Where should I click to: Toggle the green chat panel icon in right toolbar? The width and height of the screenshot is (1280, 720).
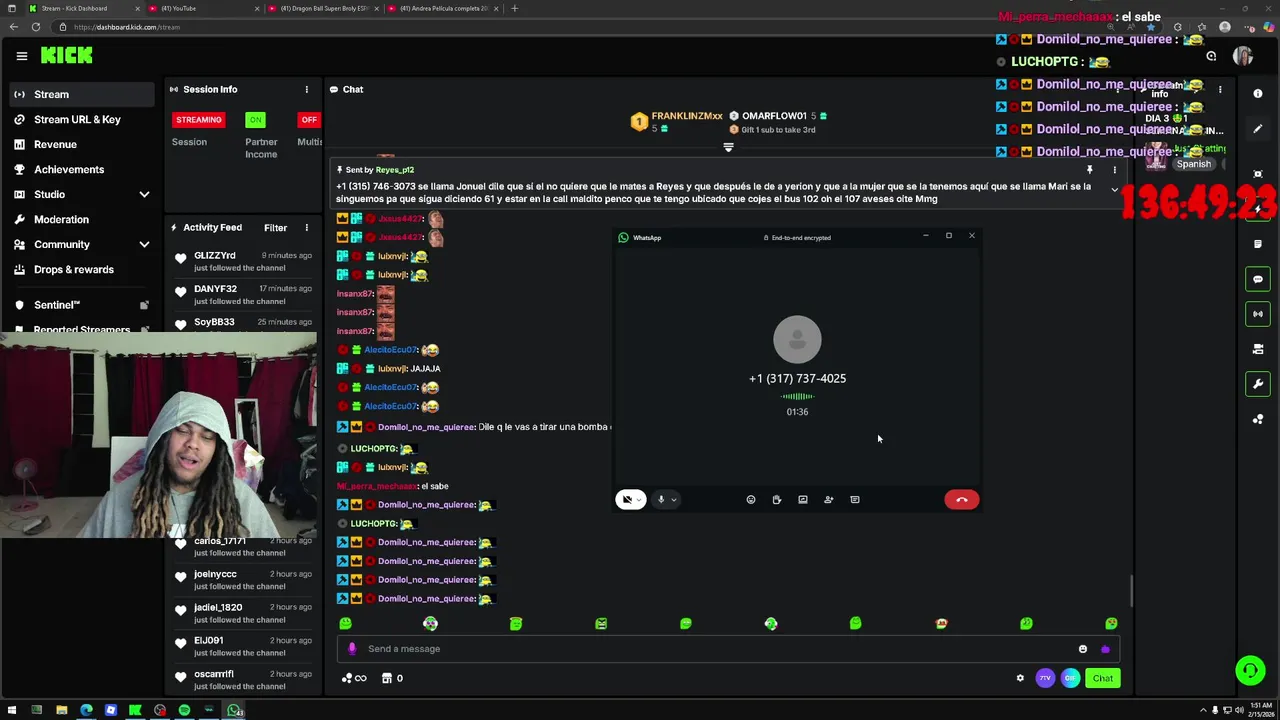[1258, 279]
